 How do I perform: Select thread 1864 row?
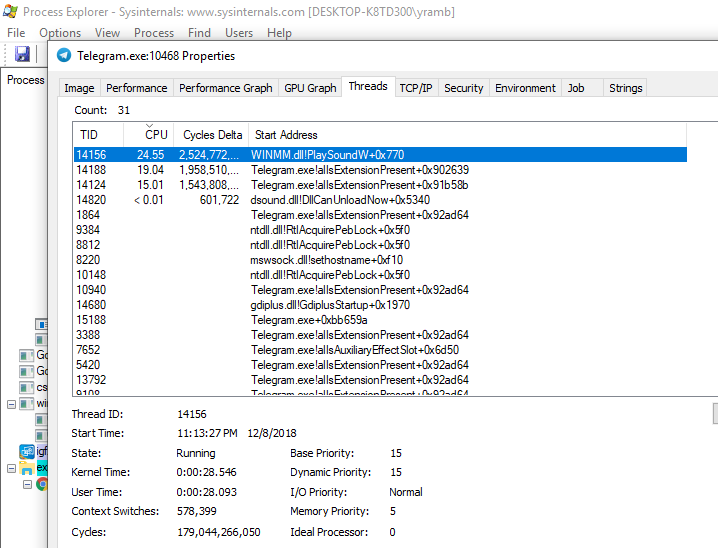tap(380, 215)
